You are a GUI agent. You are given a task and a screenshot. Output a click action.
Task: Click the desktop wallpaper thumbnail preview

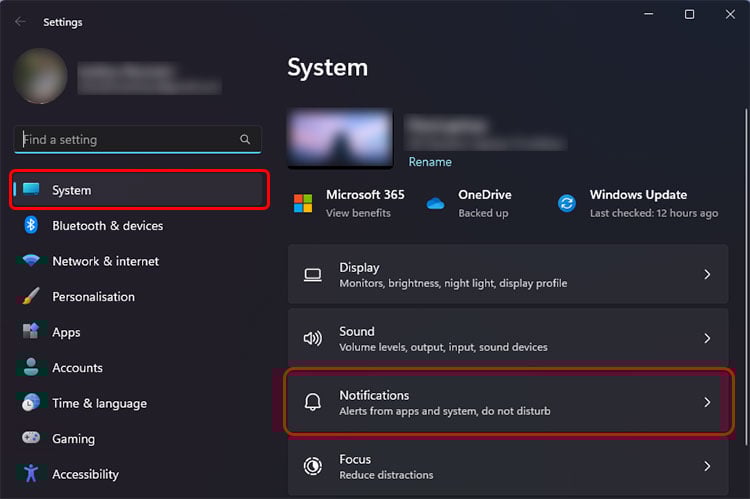341,138
